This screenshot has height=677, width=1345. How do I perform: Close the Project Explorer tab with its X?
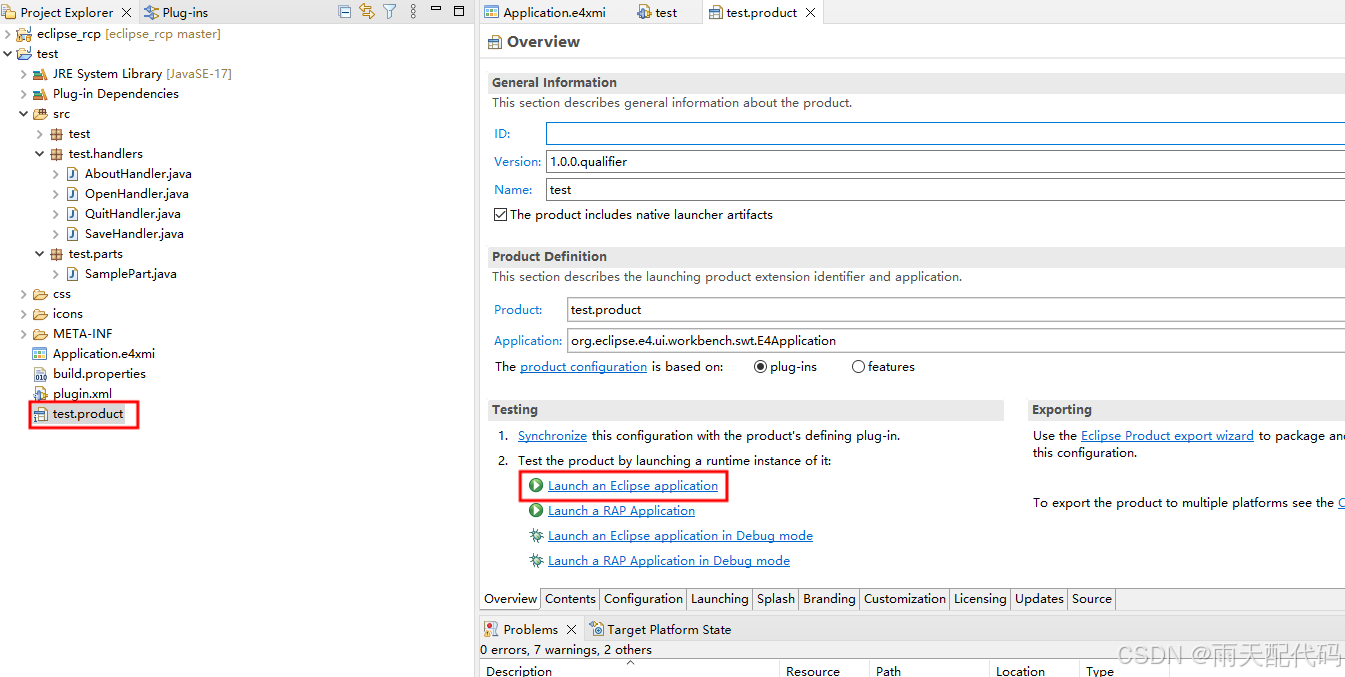(127, 13)
